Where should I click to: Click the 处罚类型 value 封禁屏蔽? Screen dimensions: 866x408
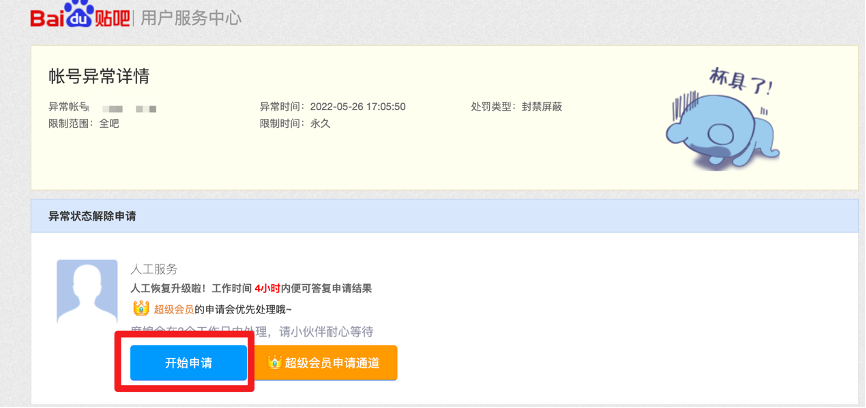tap(542, 107)
